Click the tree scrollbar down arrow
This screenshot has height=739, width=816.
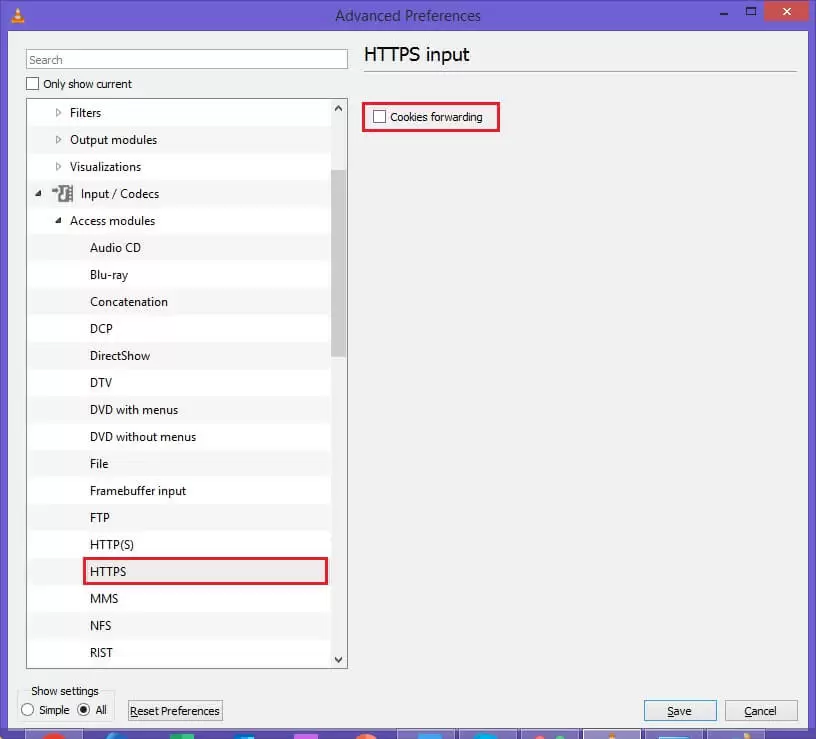point(338,659)
